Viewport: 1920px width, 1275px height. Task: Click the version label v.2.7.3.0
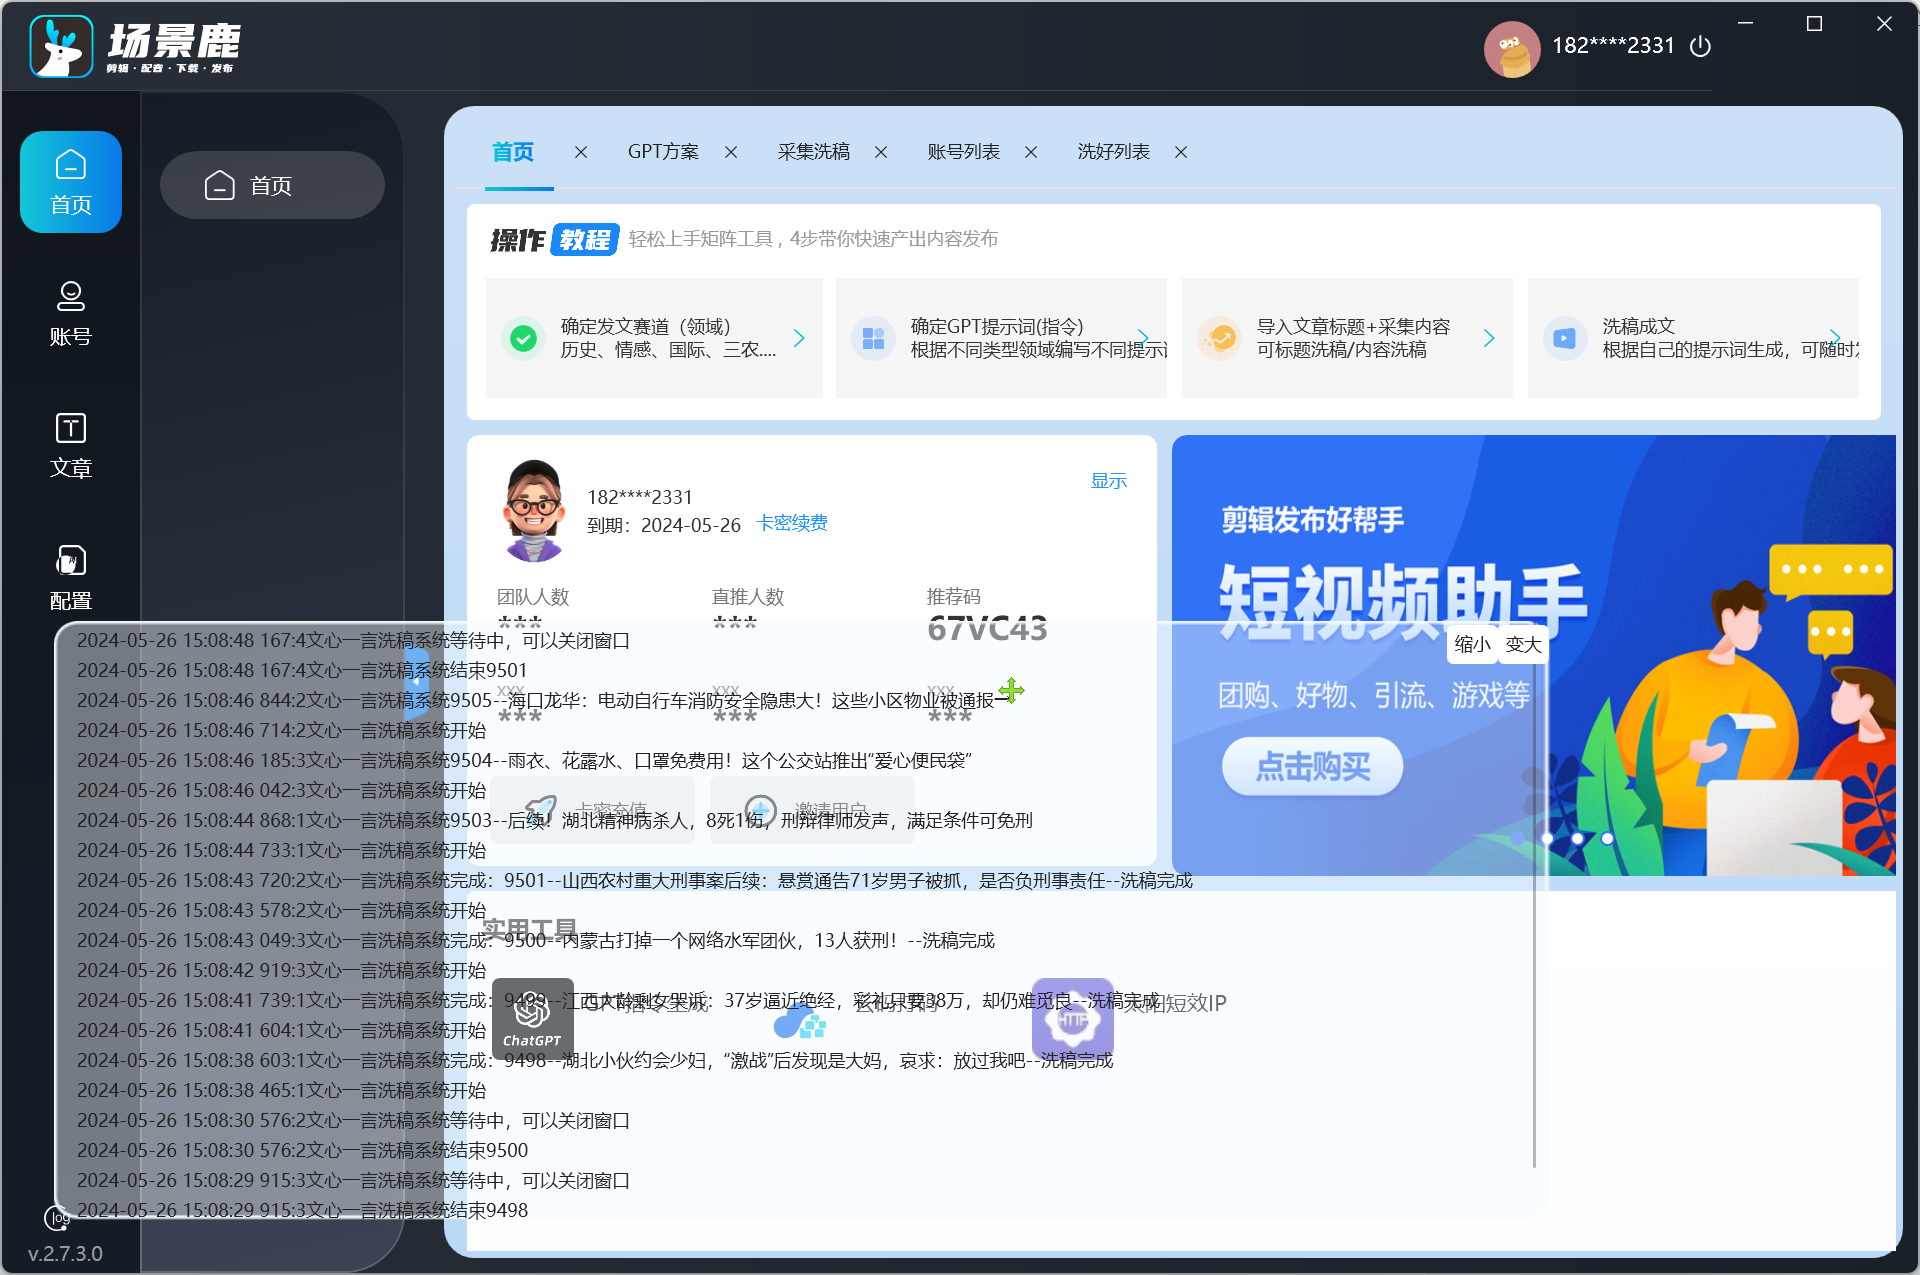click(x=65, y=1253)
